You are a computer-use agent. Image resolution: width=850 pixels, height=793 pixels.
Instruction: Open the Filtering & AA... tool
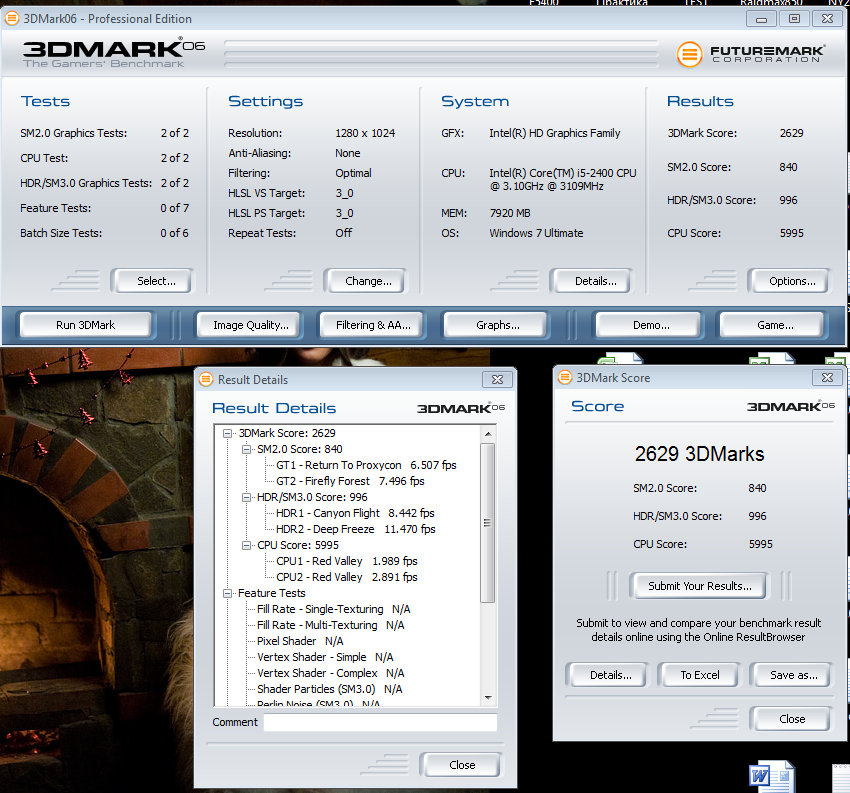click(372, 325)
